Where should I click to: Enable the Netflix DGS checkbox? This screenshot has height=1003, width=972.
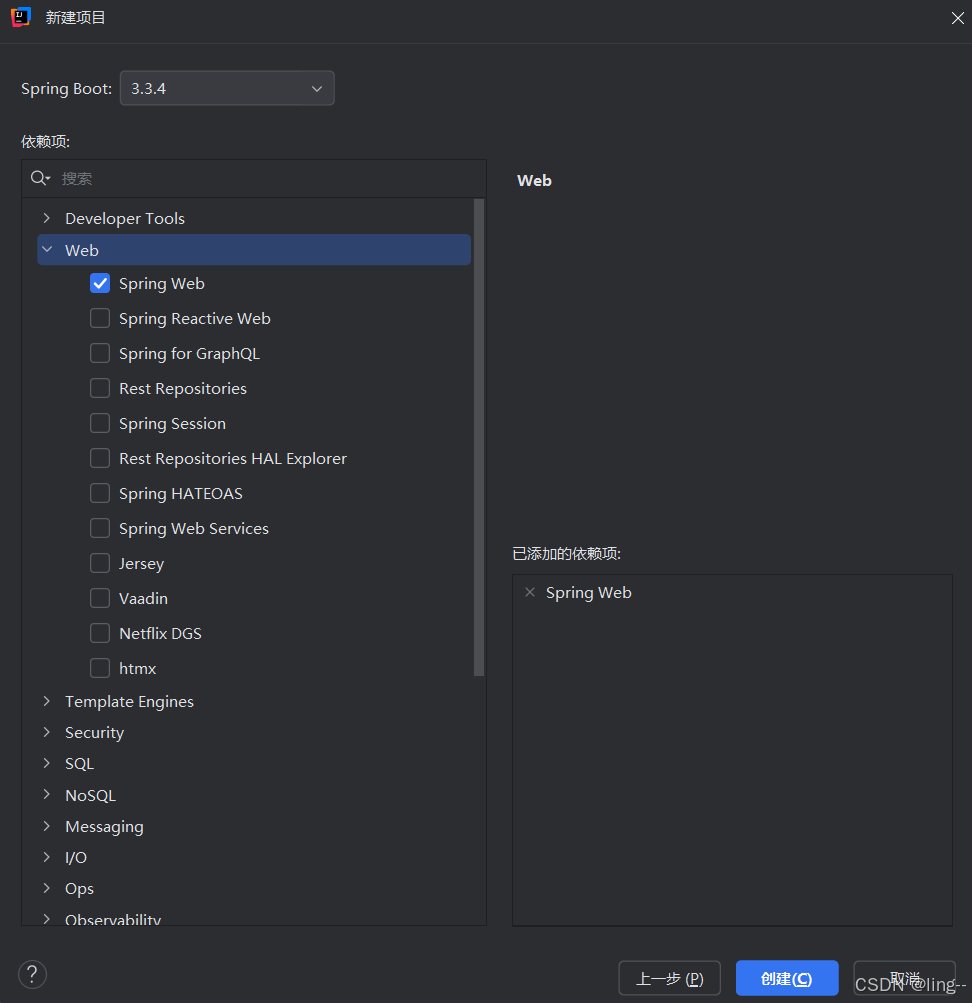click(x=100, y=633)
